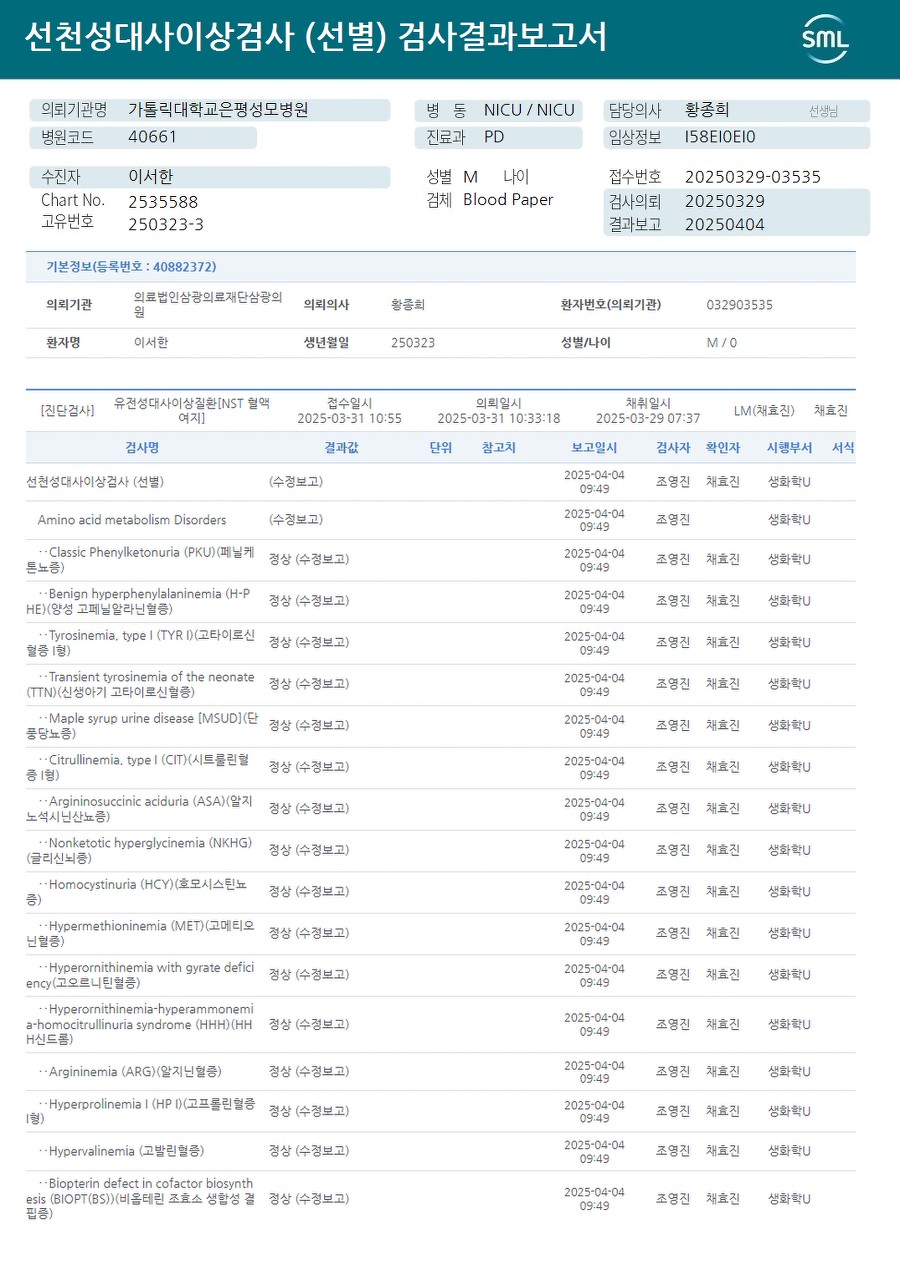Click hospital name 가톨릭대학교은평성모병원

(x=218, y=110)
